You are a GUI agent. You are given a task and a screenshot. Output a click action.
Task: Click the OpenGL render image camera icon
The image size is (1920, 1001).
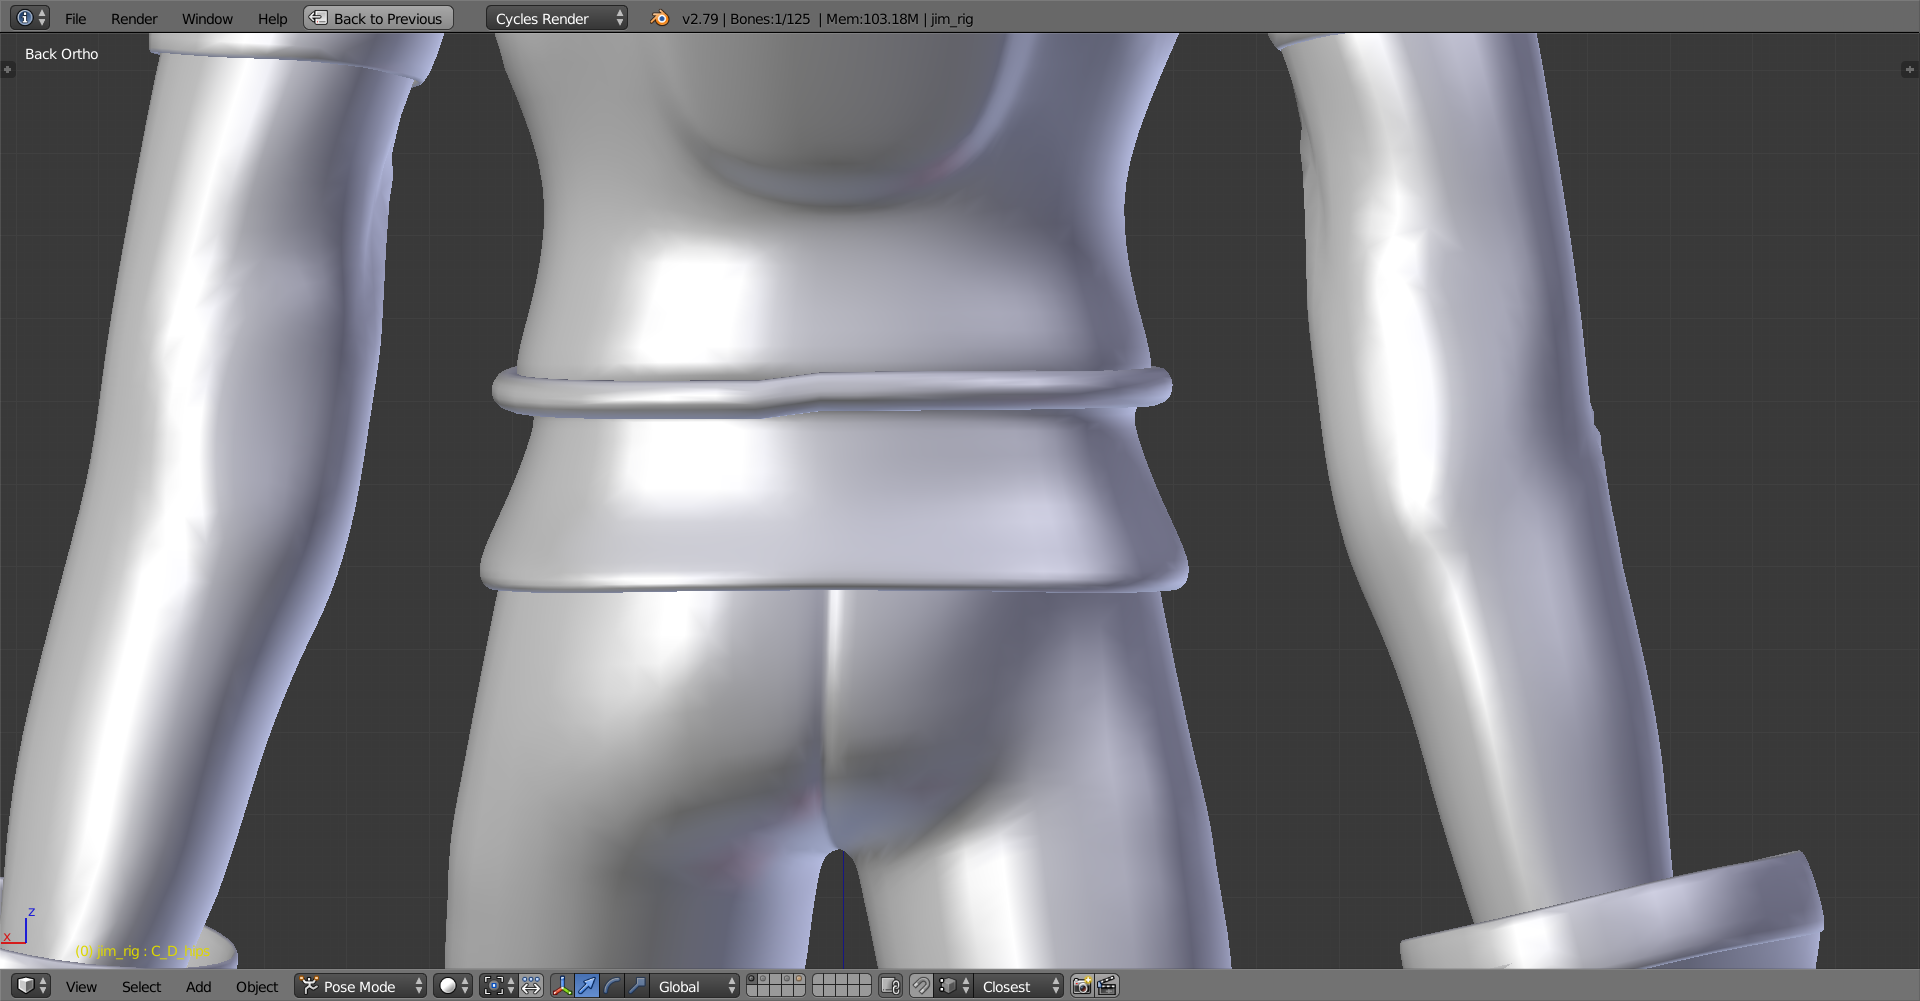1082,986
